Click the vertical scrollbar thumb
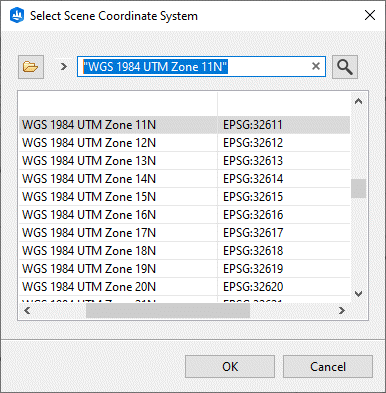Screen dimensions: 386x393 (358, 188)
